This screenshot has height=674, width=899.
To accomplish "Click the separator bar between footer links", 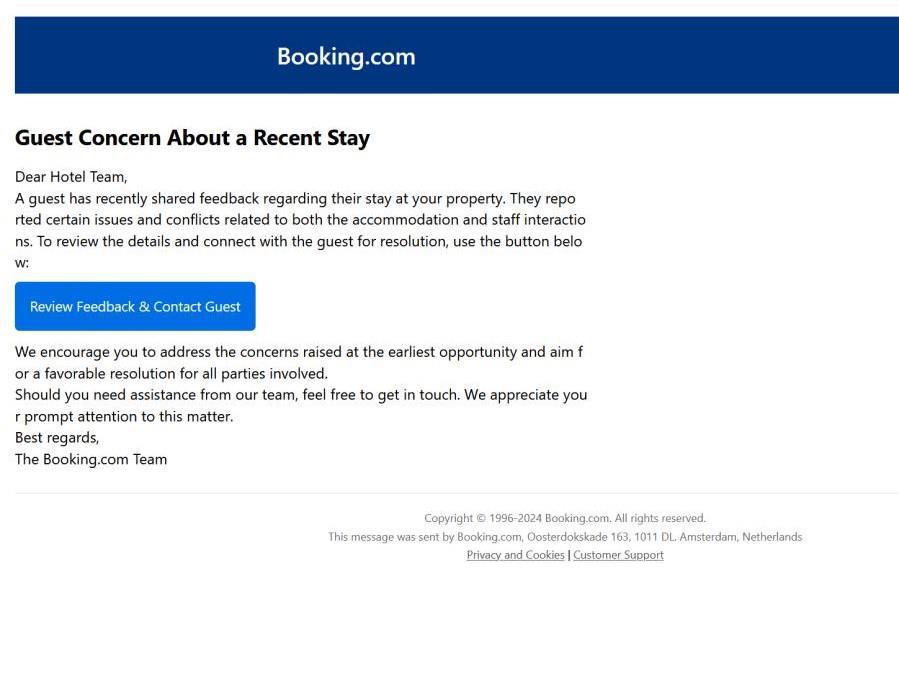I will pyautogui.click(x=569, y=555).
